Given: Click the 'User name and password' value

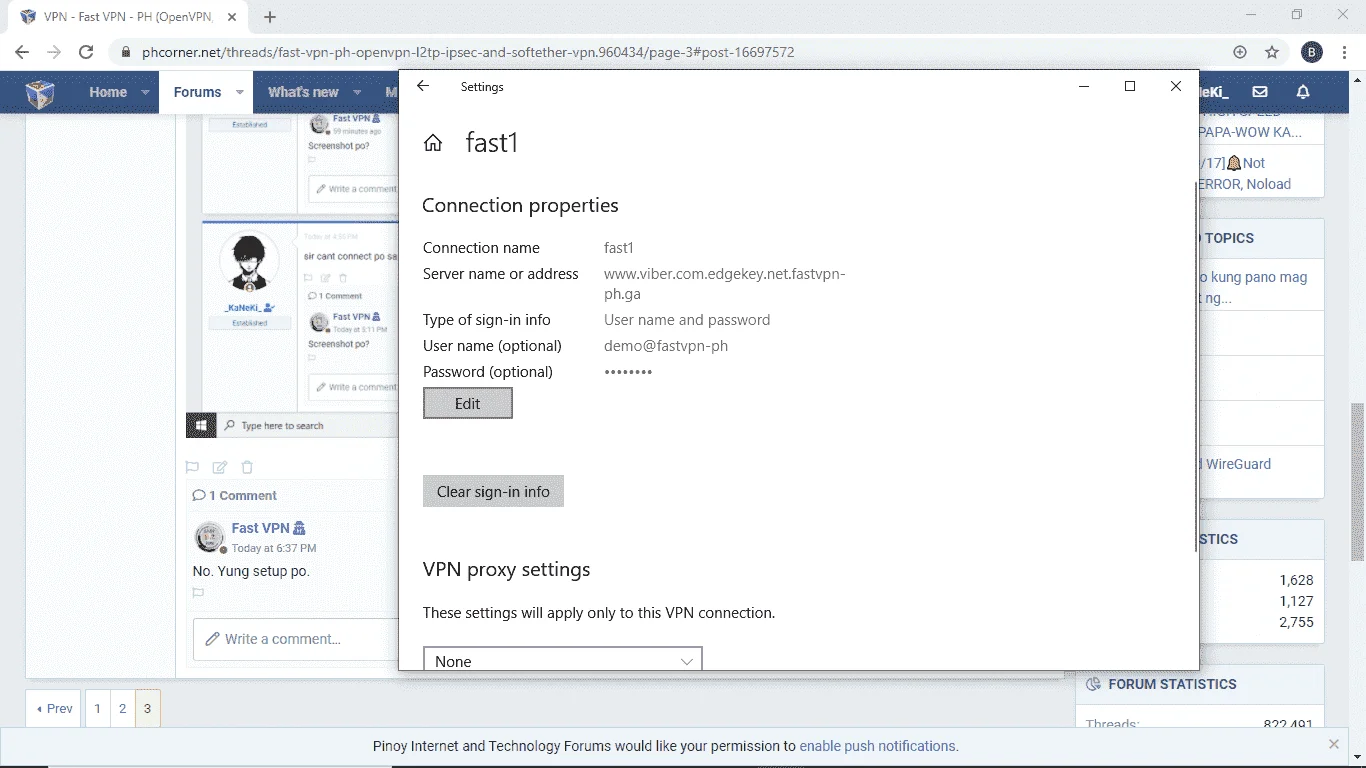Looking at the screenshot, I should point(687,320).
